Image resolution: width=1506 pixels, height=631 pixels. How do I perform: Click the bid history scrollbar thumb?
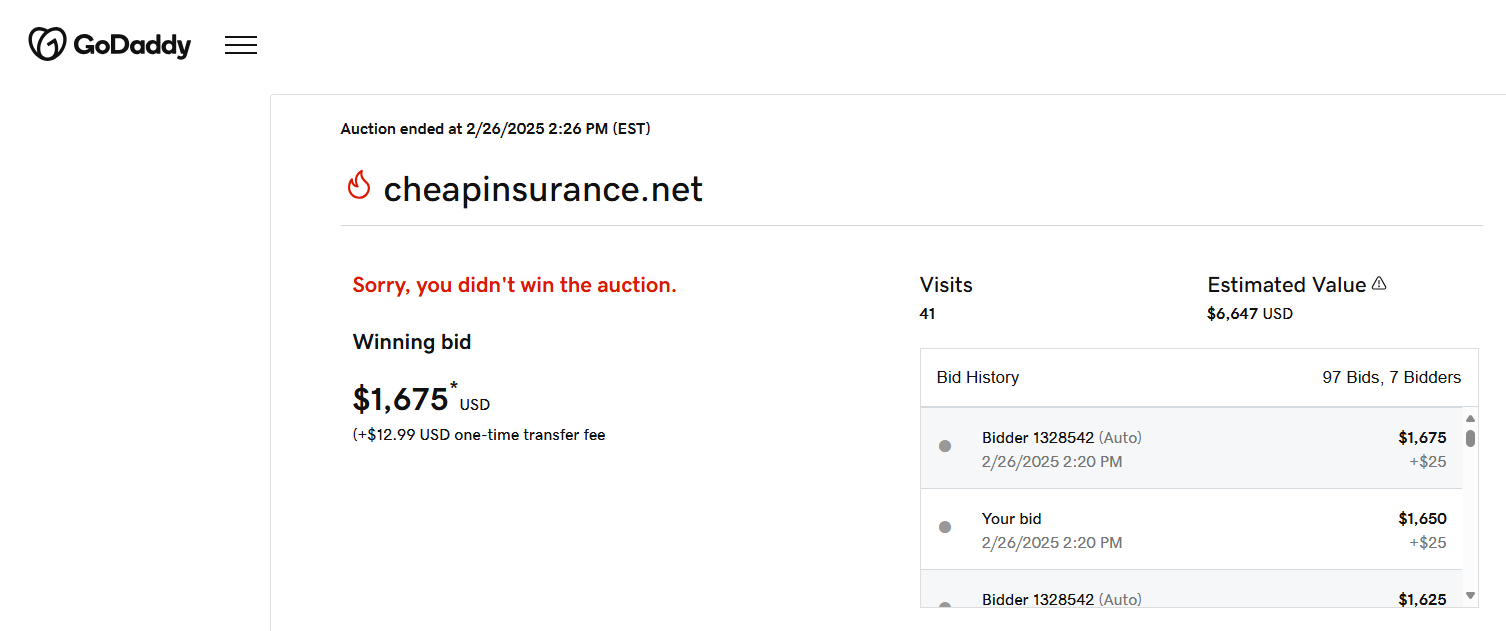[1470, 438]
